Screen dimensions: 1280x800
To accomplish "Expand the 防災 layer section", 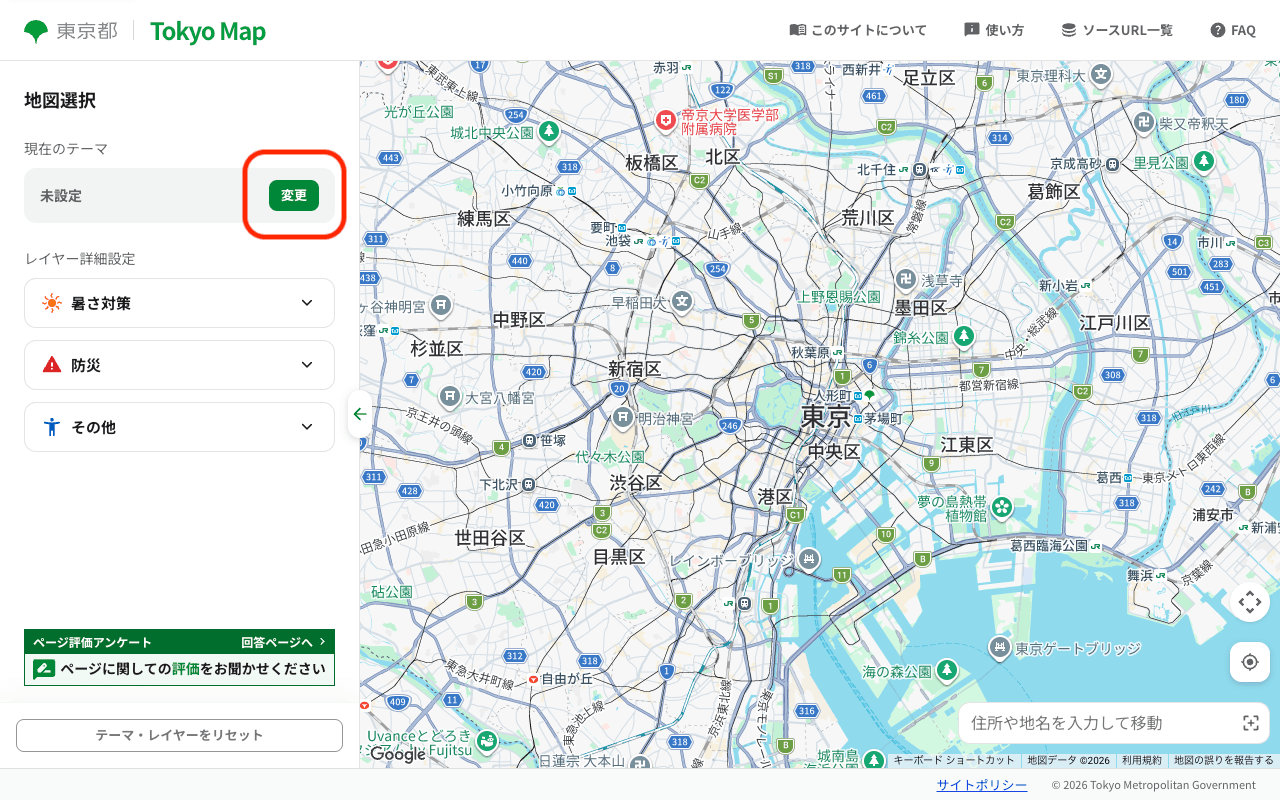I will (x=179, y=365).
